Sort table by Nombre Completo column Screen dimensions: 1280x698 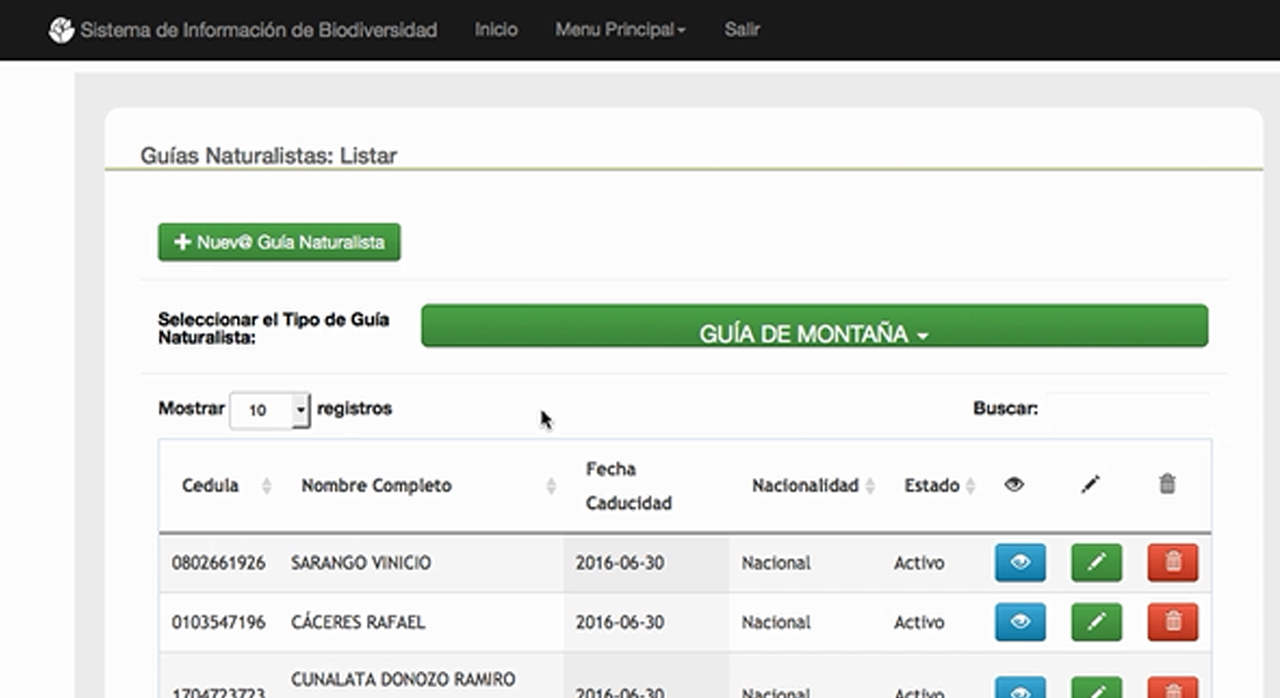pyautogui.click(x=376, y=486)
